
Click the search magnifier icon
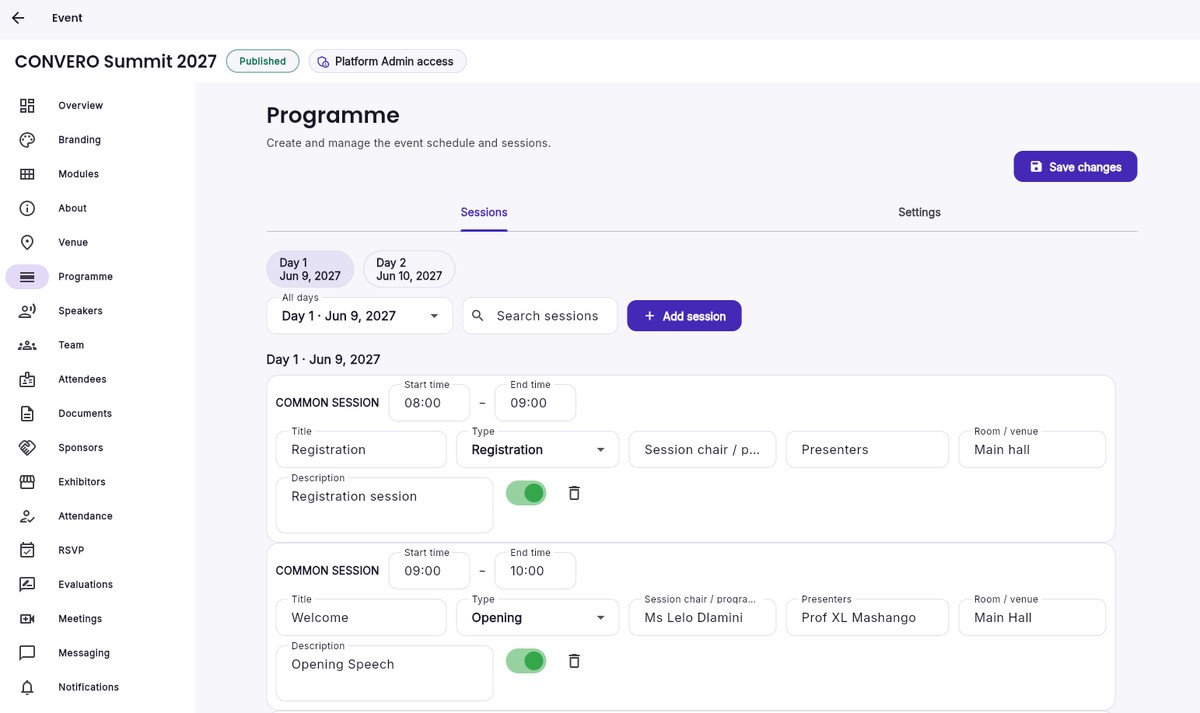pyautogui.click(x=478, y=316)
